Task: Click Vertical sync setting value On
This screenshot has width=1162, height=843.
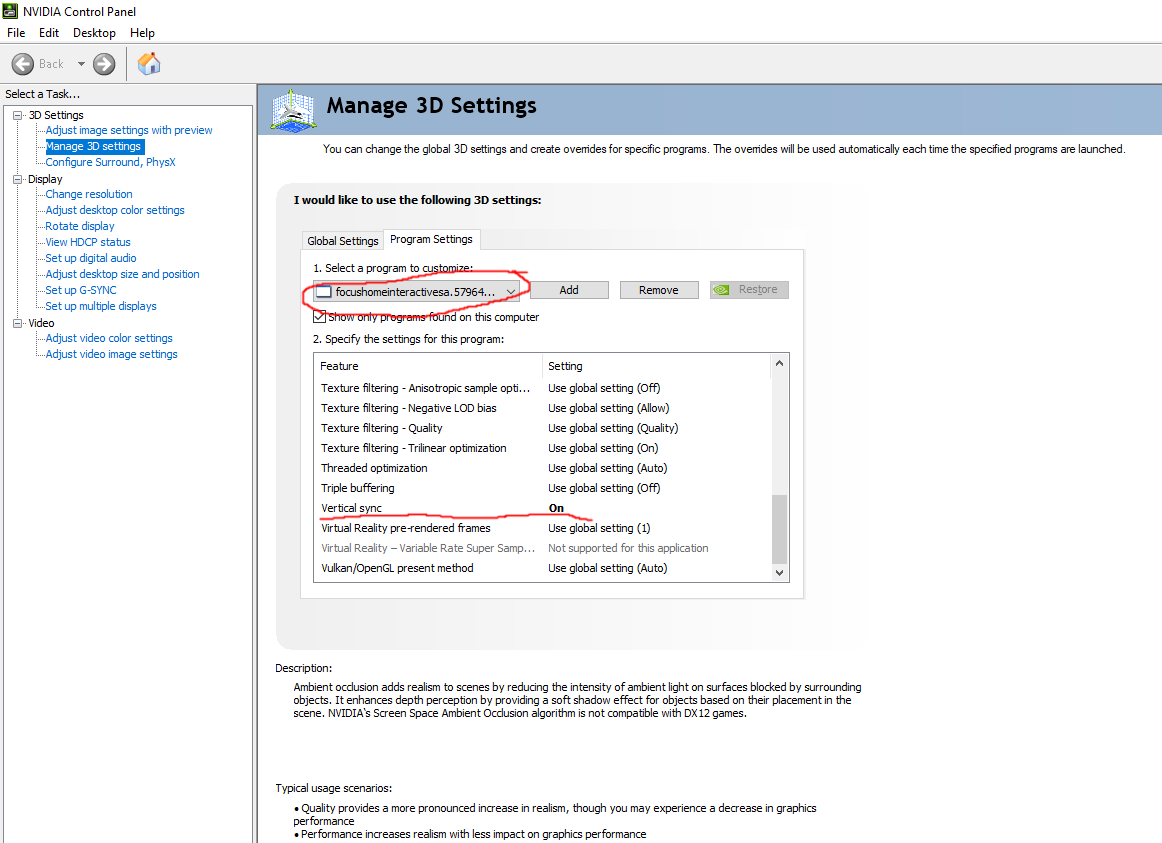Action: tap(557, 508)
